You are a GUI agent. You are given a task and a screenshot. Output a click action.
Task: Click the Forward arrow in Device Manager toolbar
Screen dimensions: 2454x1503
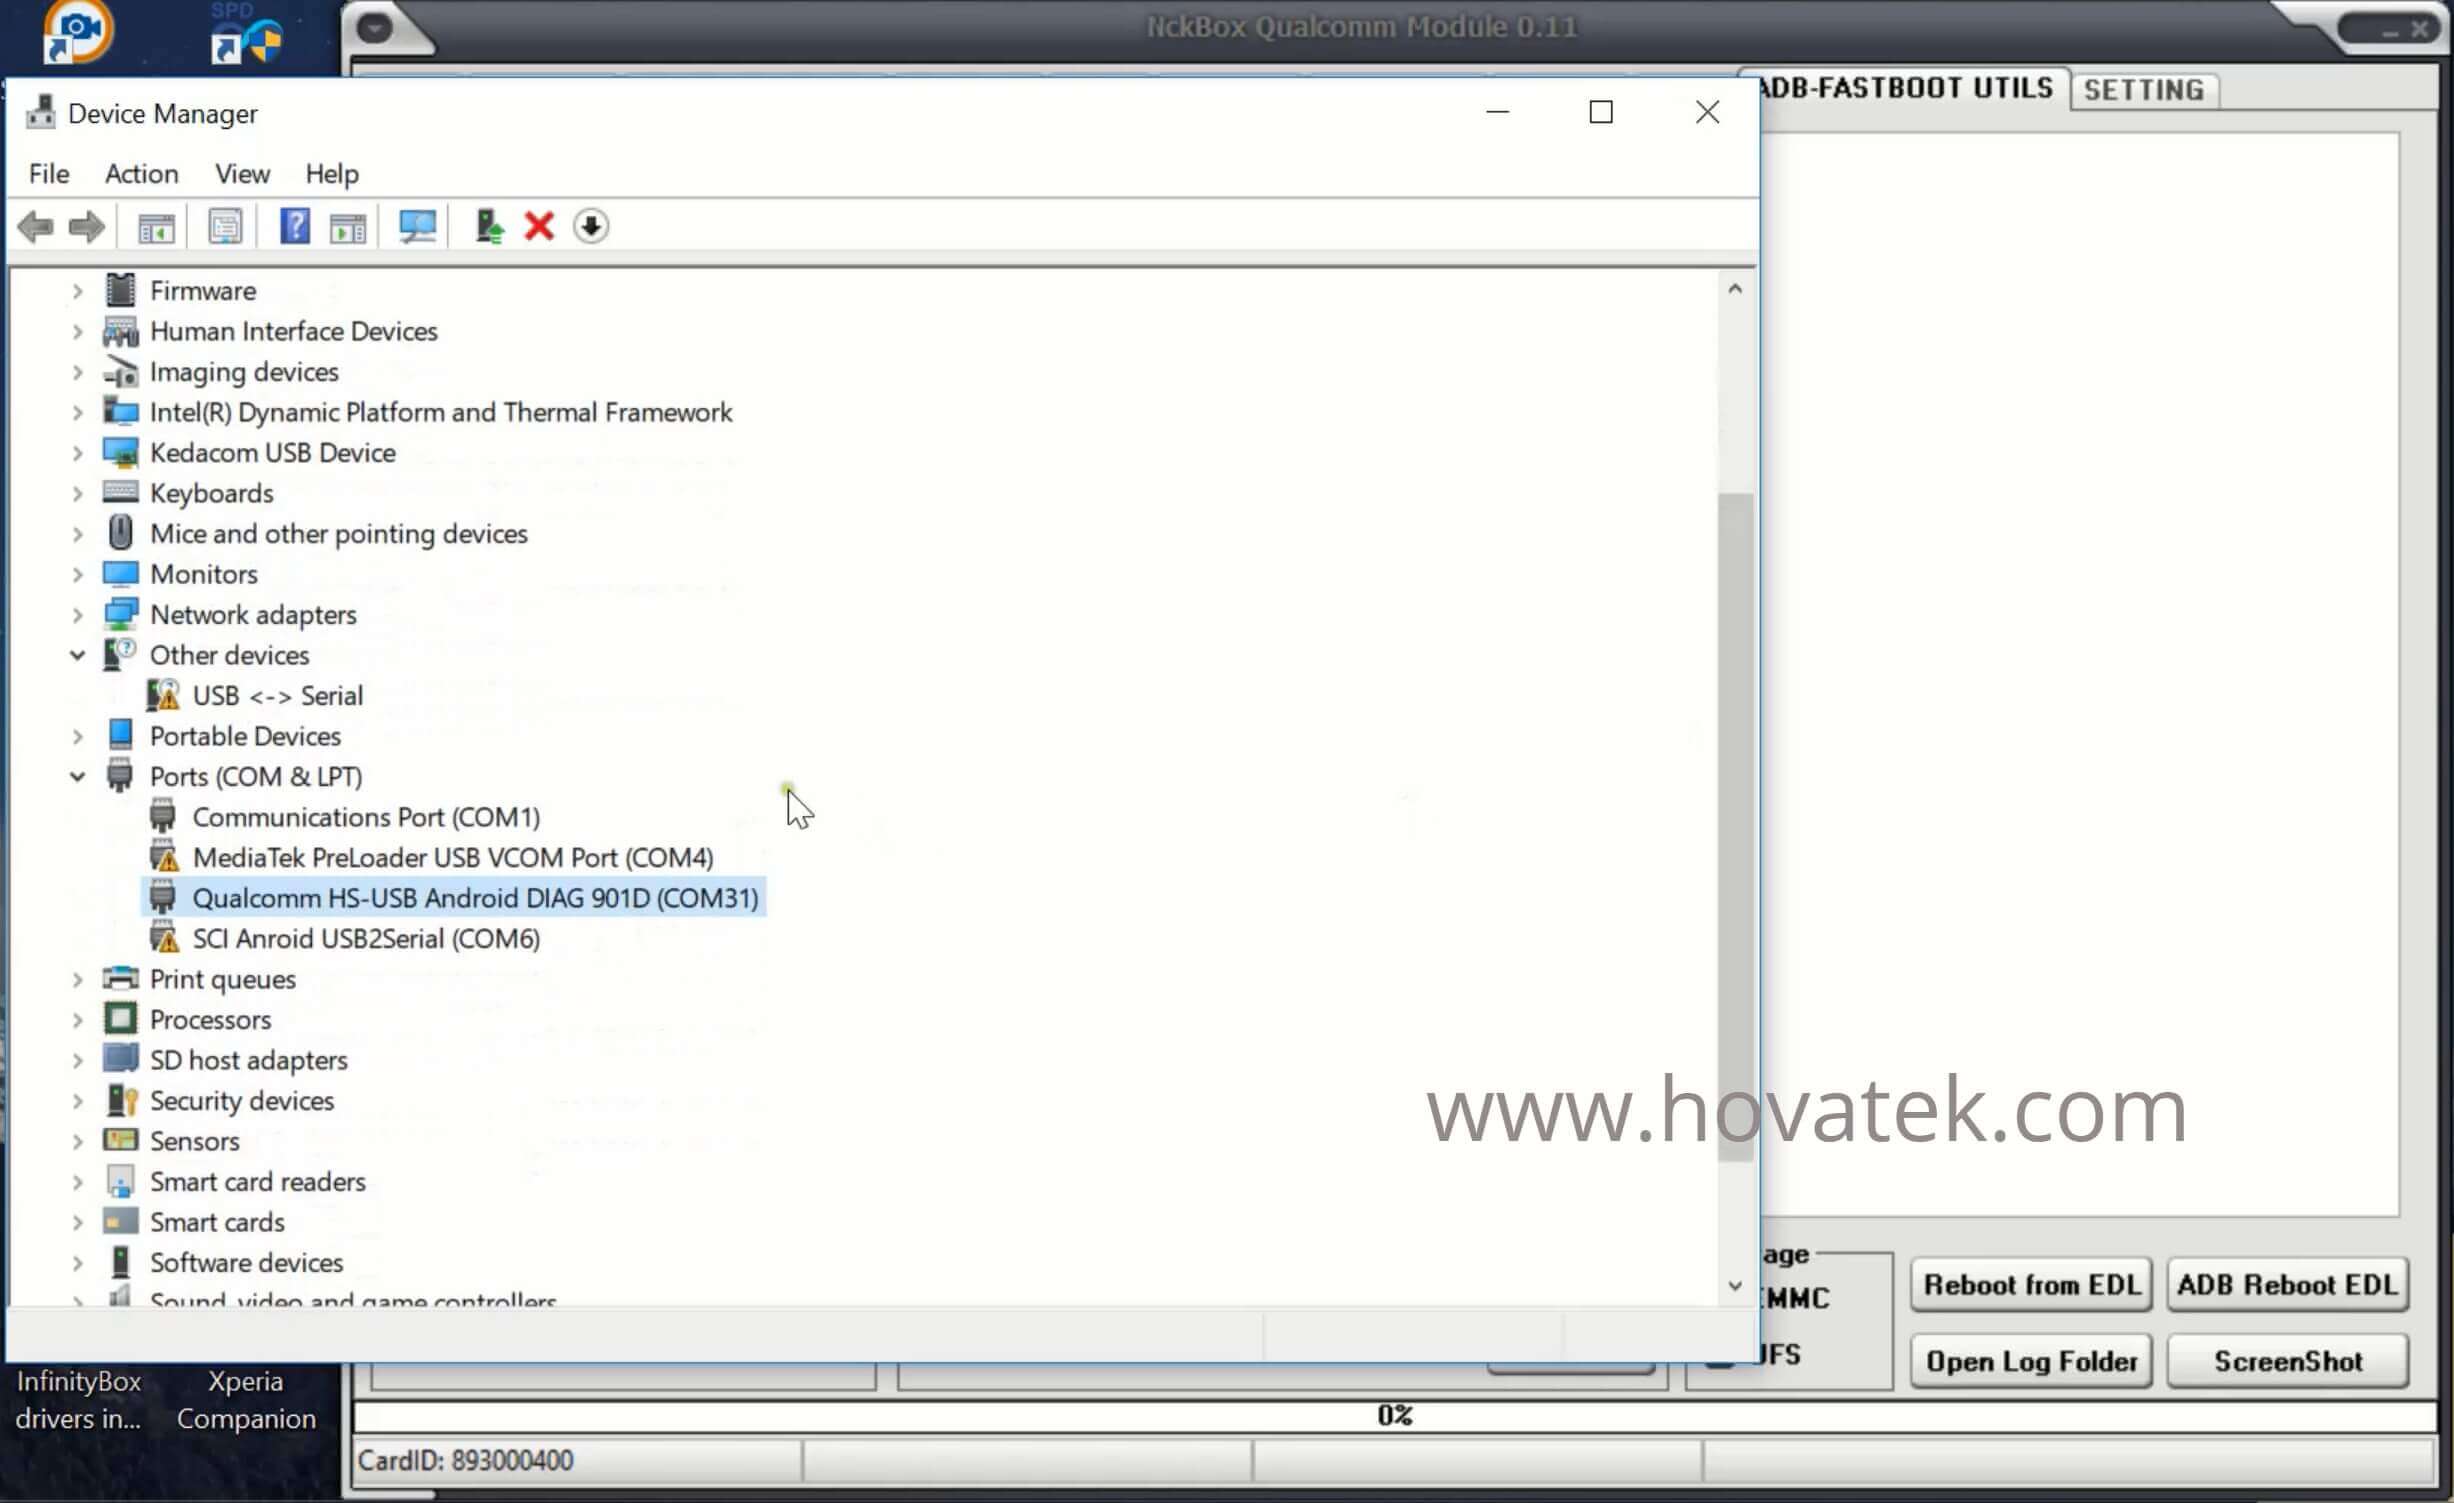tap(87, 227)
